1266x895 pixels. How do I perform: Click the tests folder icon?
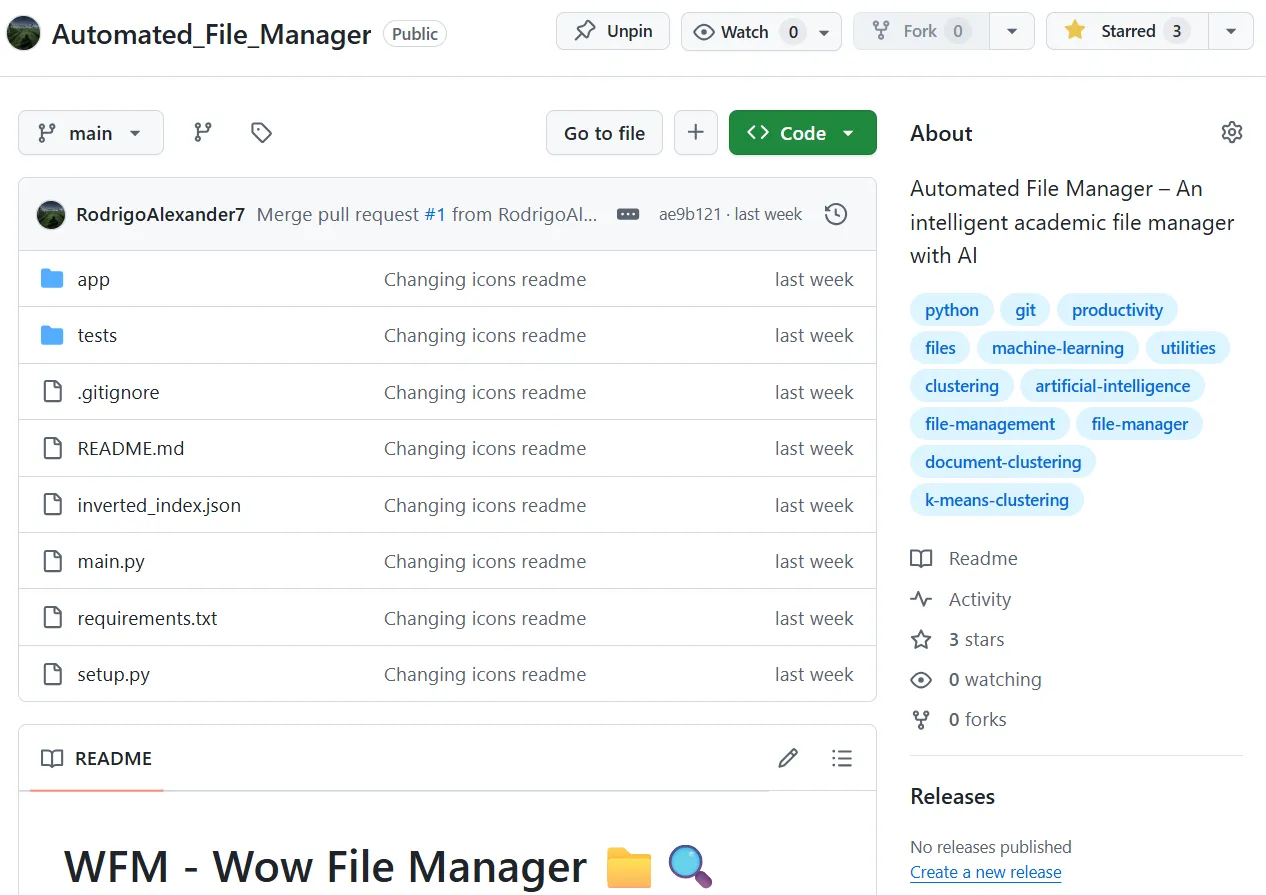[x=52, y=335]
